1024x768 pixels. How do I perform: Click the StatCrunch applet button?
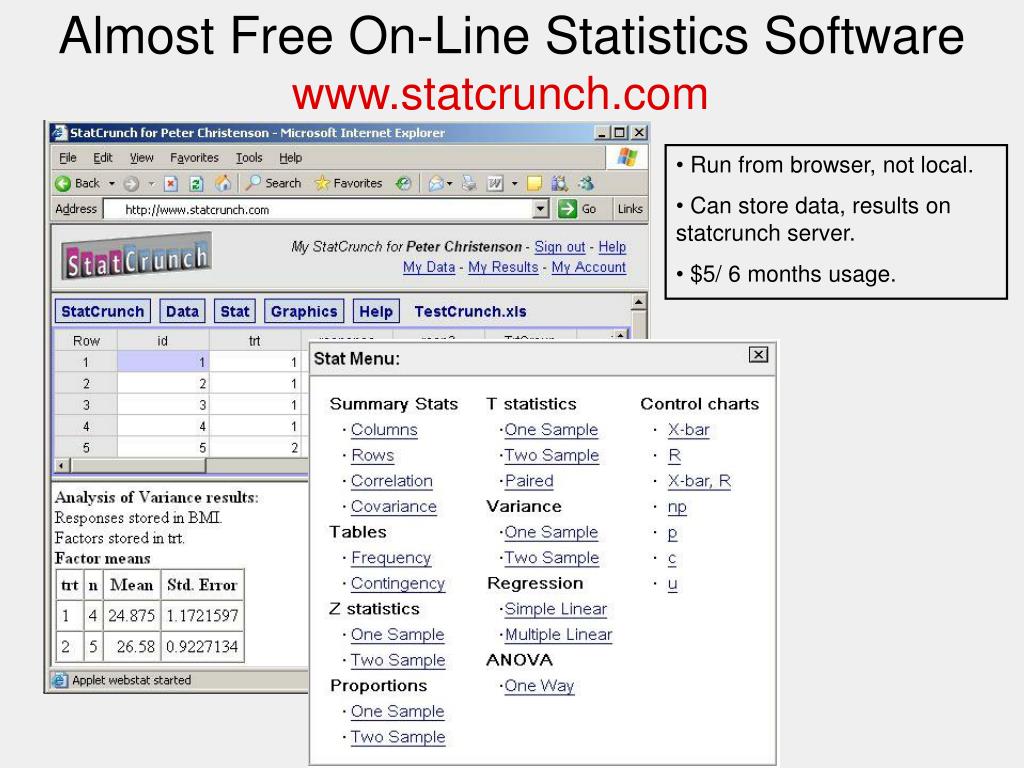103,312
